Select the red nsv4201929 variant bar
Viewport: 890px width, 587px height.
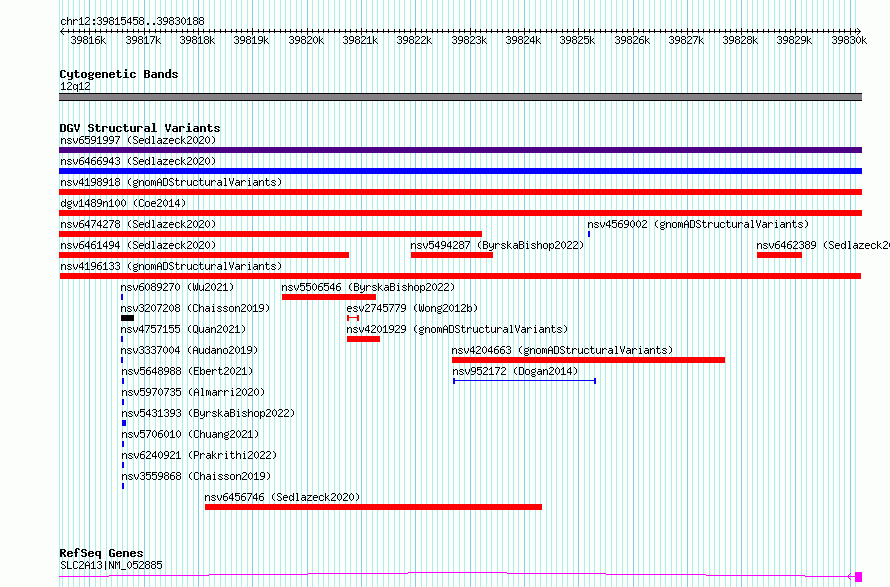point(363,339)
